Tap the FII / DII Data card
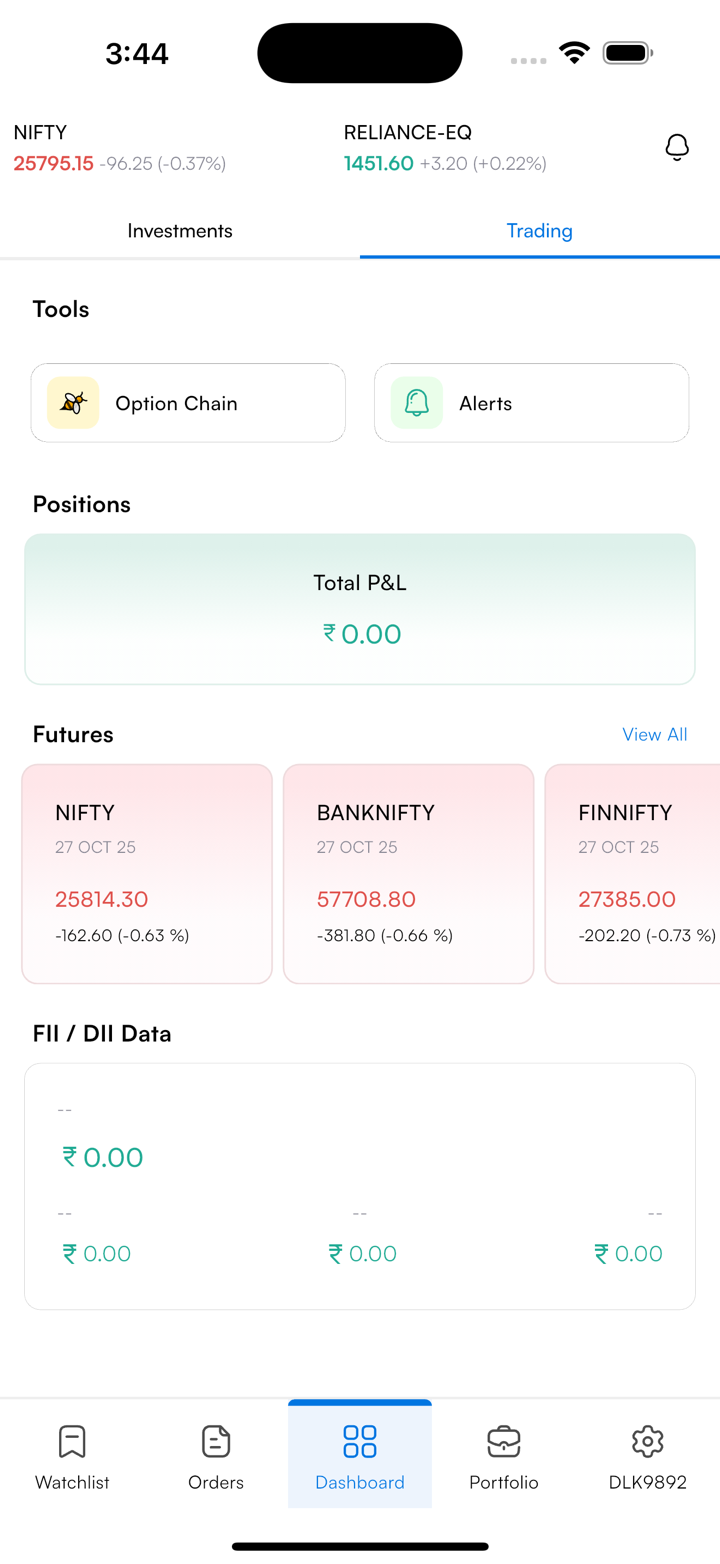 pos(360,1186)
